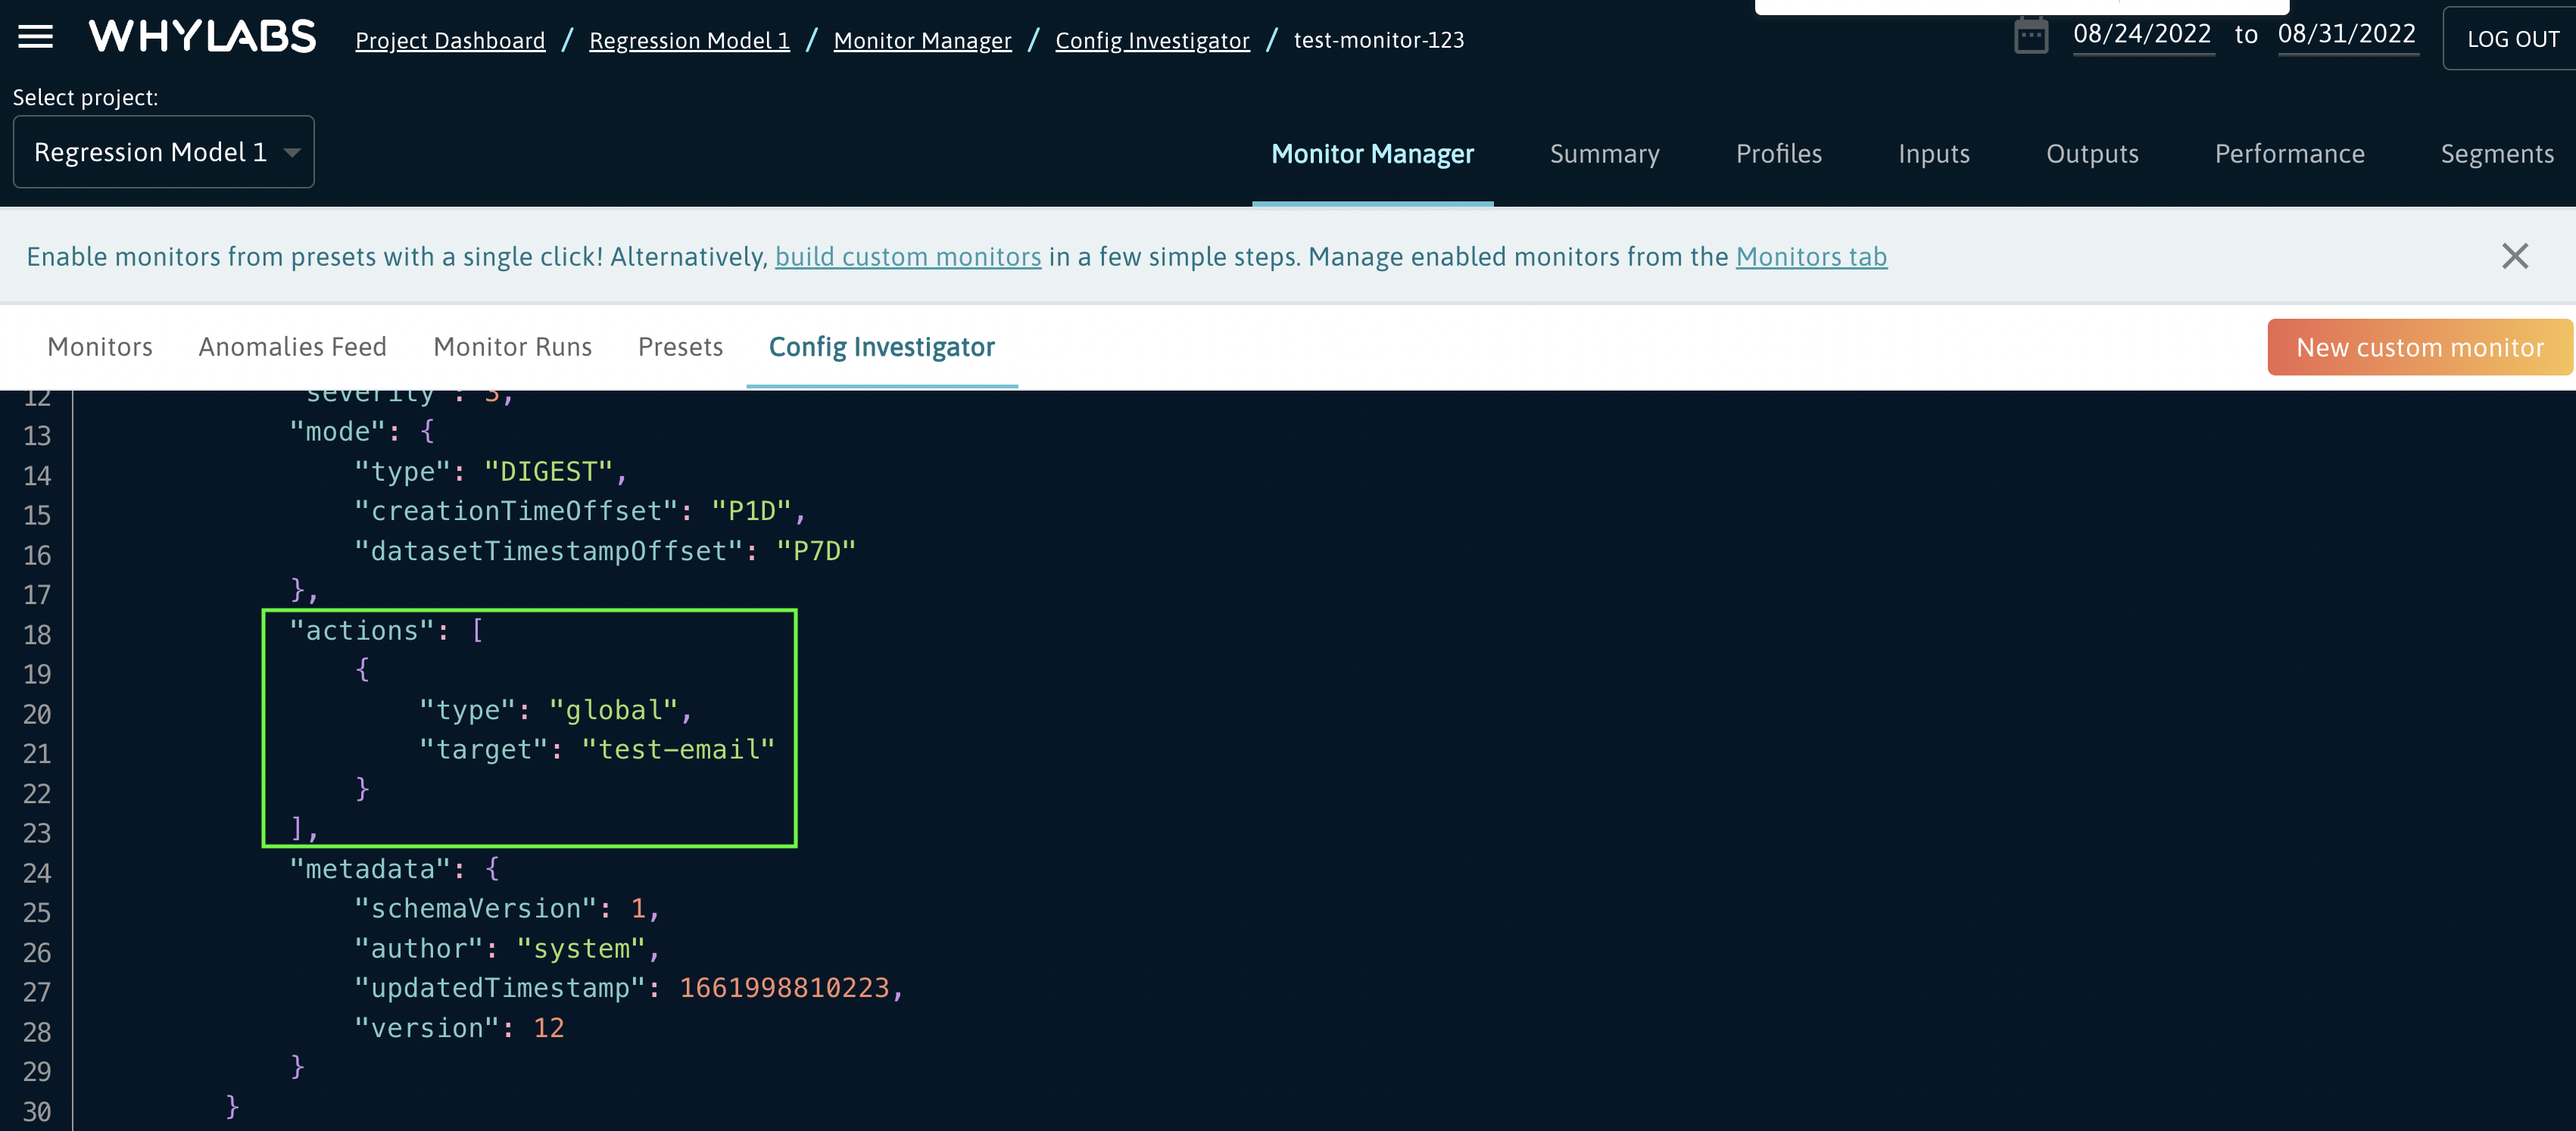The image size is (2576, 1131).
Task: Select the Inputs tab
Action: tap(1933, 154)
